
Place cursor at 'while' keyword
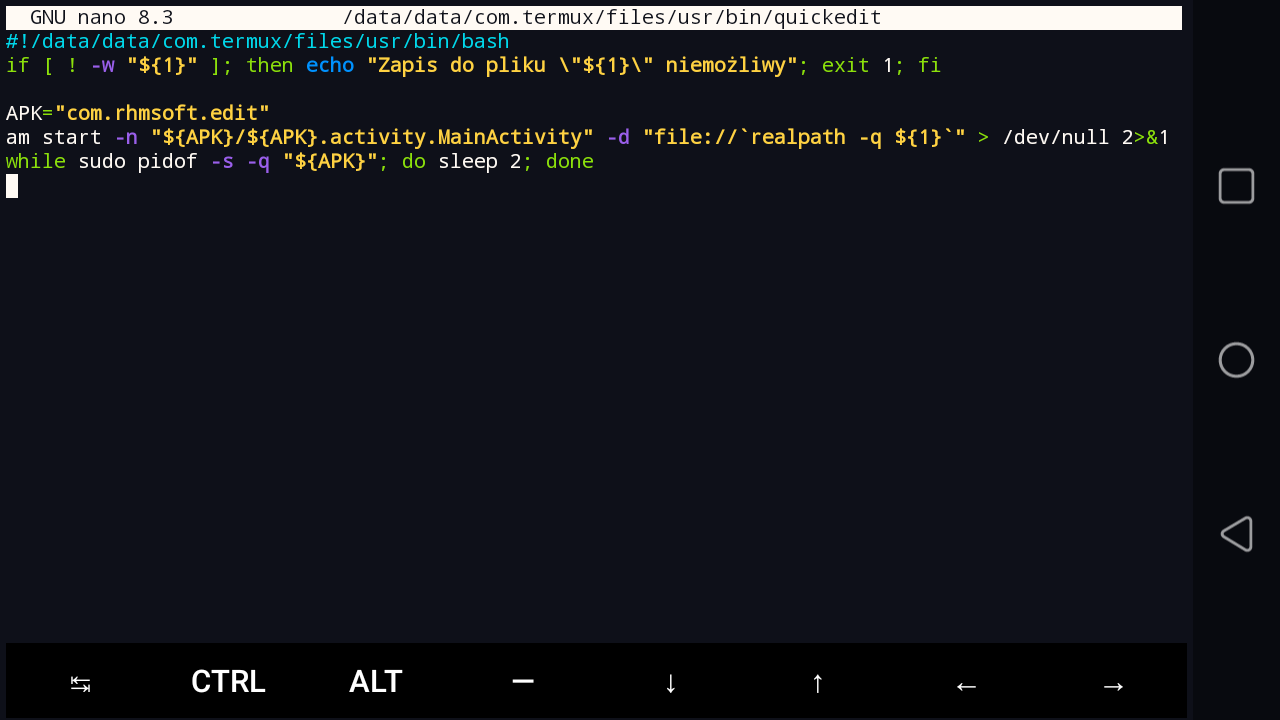point(35,161)
